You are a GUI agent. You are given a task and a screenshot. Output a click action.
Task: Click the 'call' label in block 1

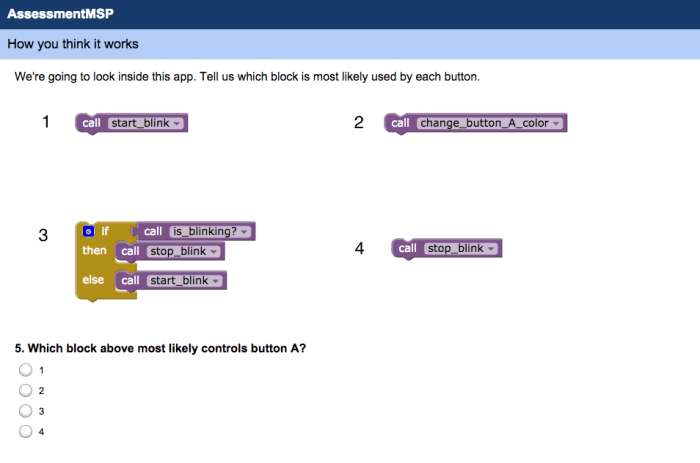91,123
